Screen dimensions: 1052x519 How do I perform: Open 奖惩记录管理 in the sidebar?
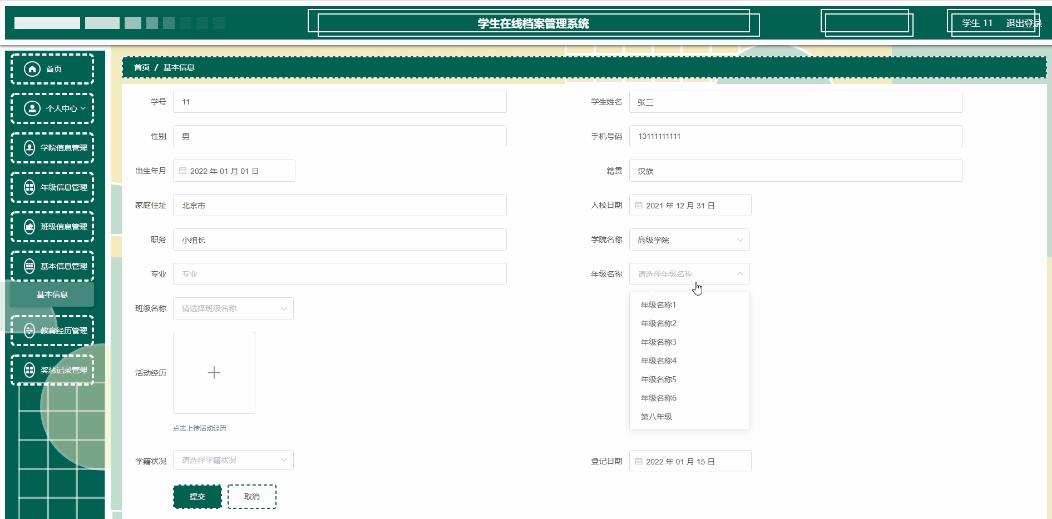click(x=52, y=369)
